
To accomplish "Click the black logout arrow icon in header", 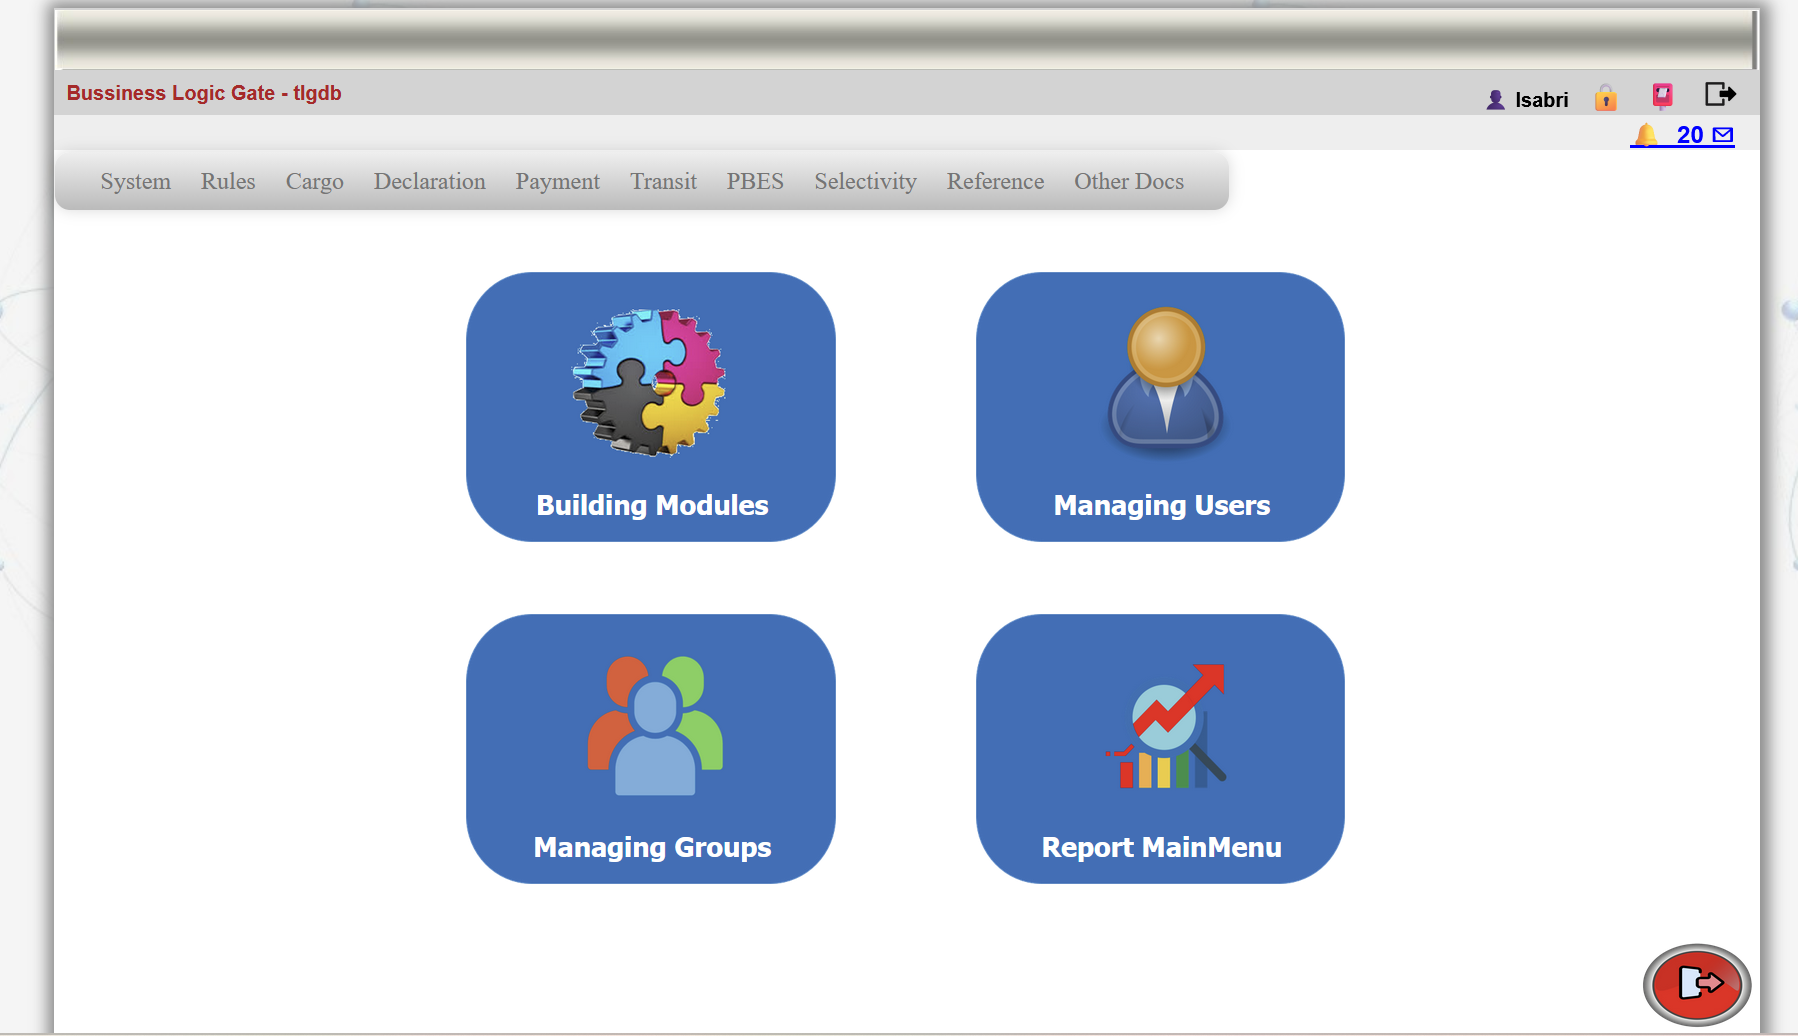I will [1720, 95].
